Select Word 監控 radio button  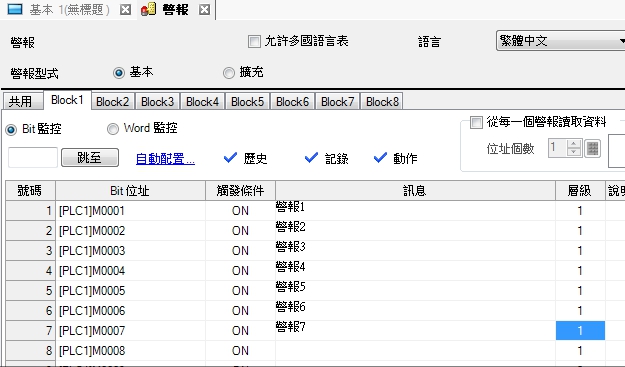point(113,129)
